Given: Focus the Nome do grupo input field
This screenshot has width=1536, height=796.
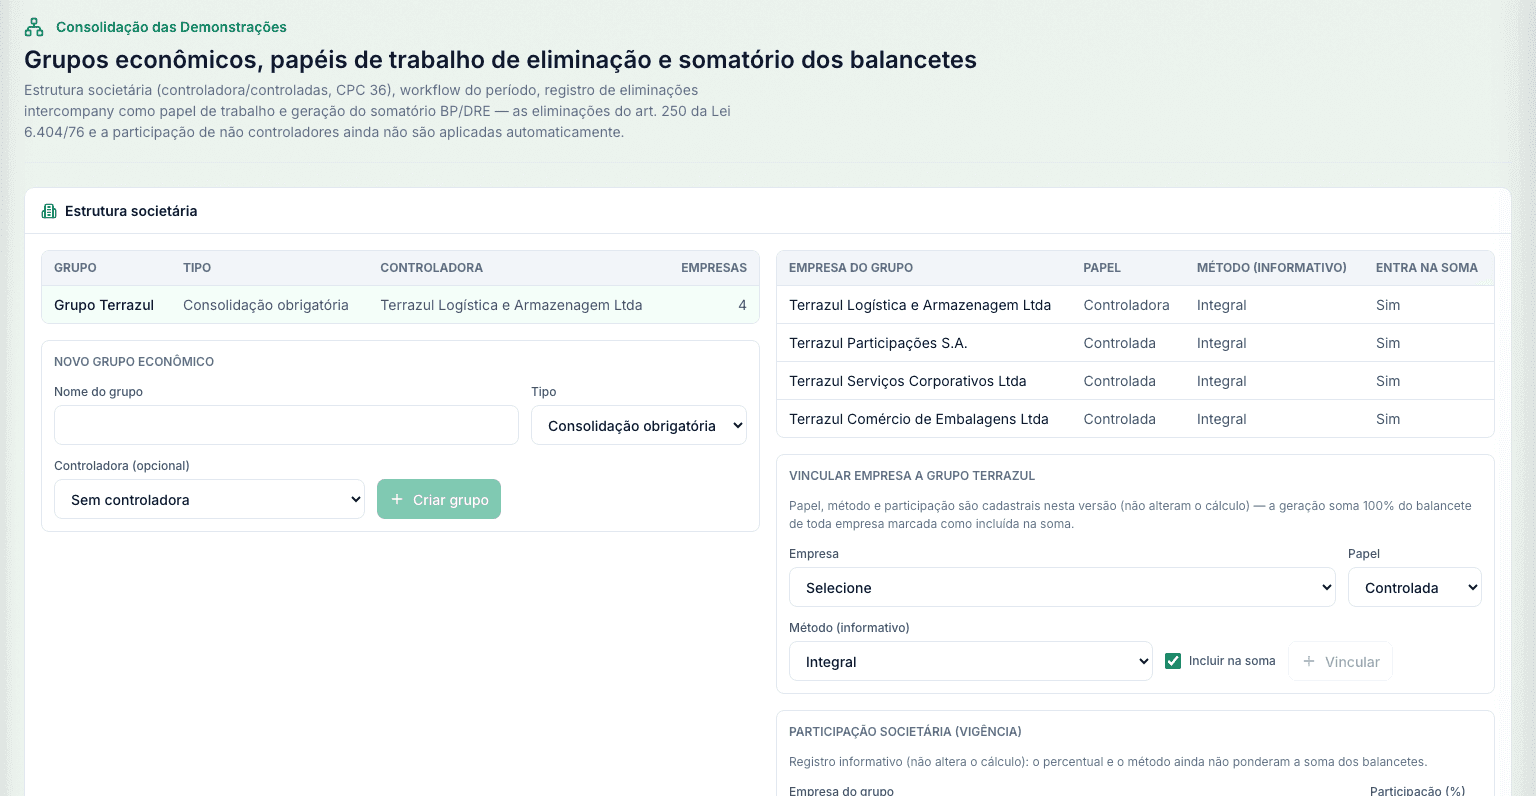Looking at the screenshot, I should coord(286,425).
